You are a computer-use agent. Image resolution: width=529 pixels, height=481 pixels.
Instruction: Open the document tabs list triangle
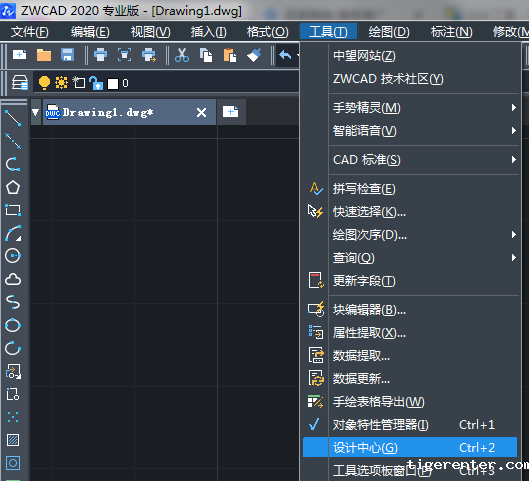coord(35,112)
